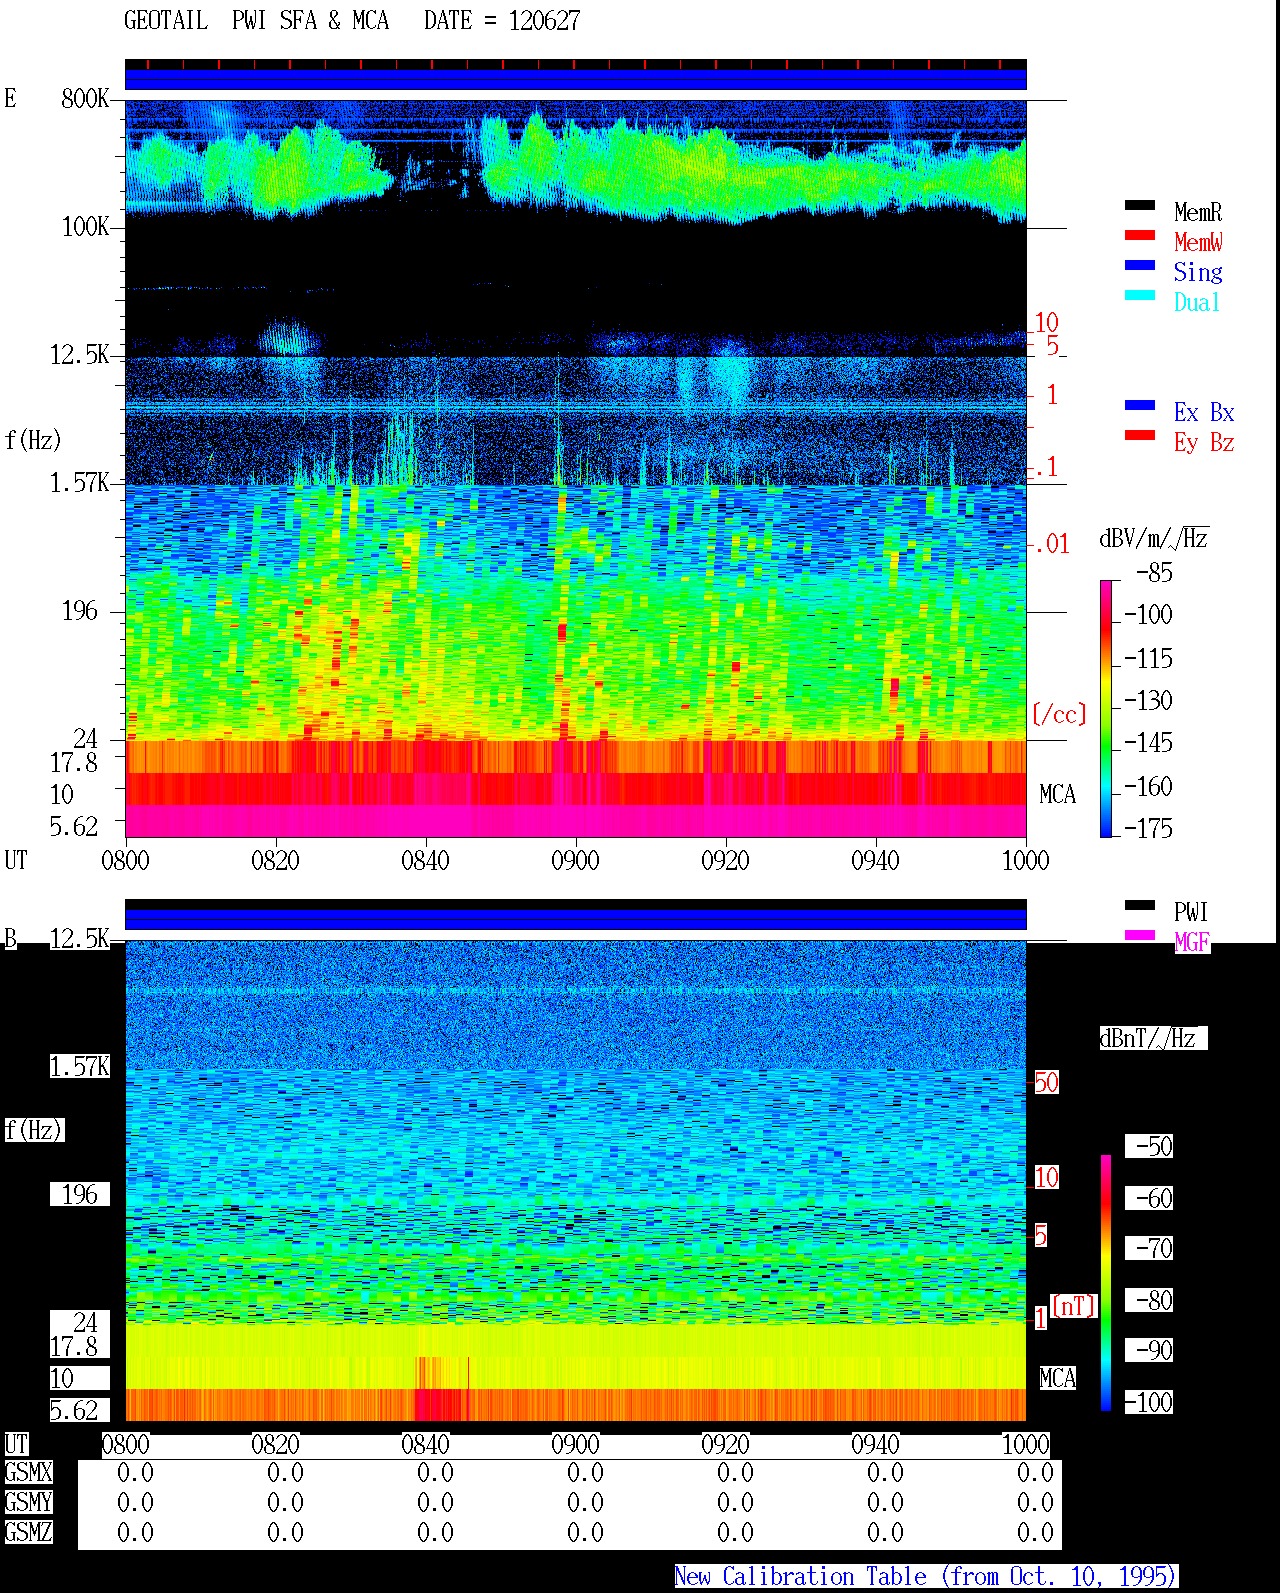This screenshot has width=1280, height=1593.
Task: Click the MemW red legend swatch
Action: 1140,236
